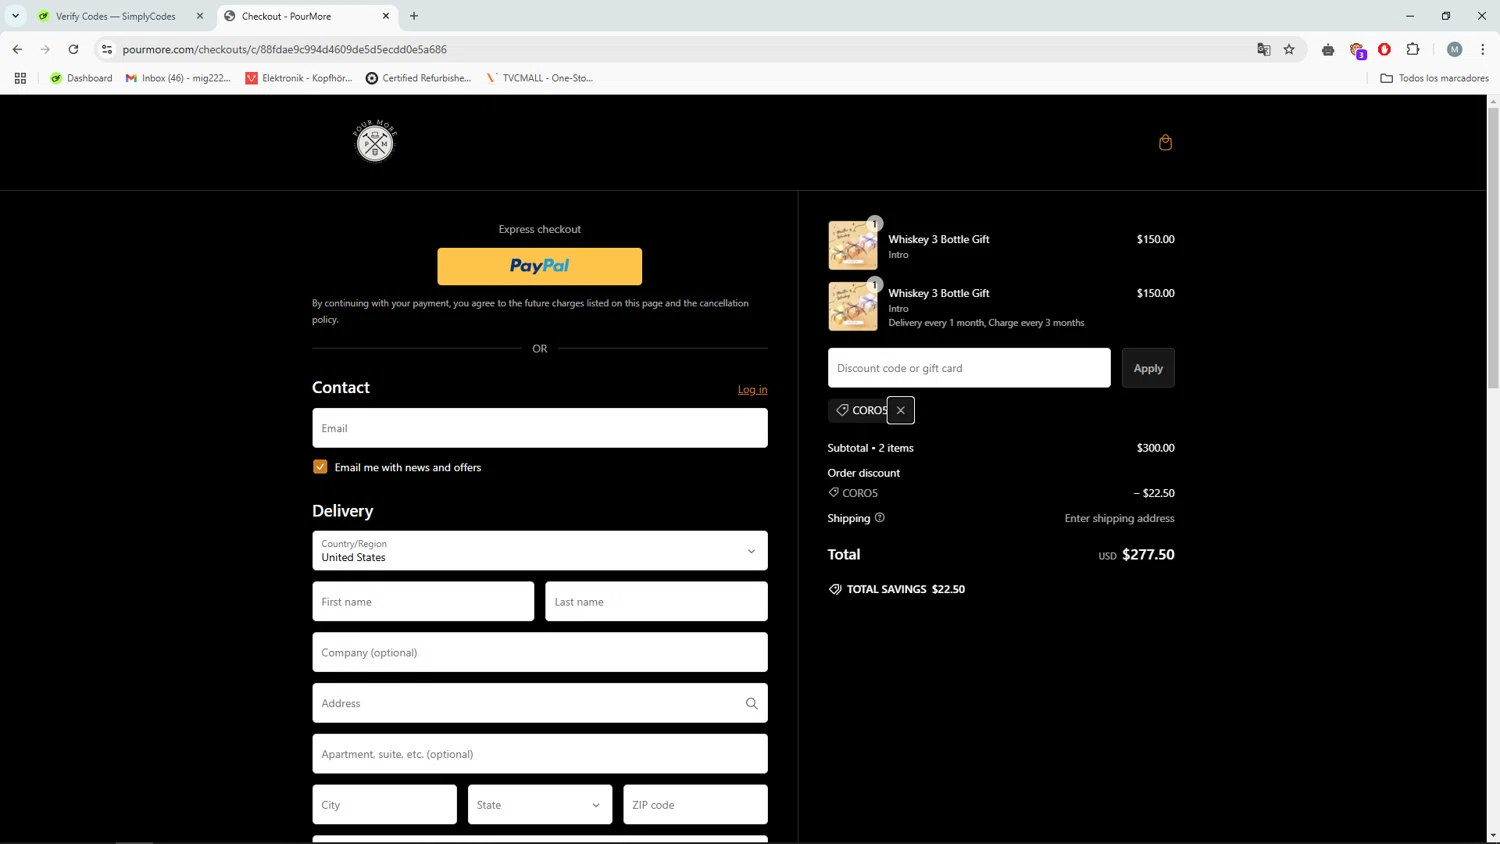The image size is (1500, 844).
Task: Open the Chrome three-dot menu
Action: coord(1483,49)
